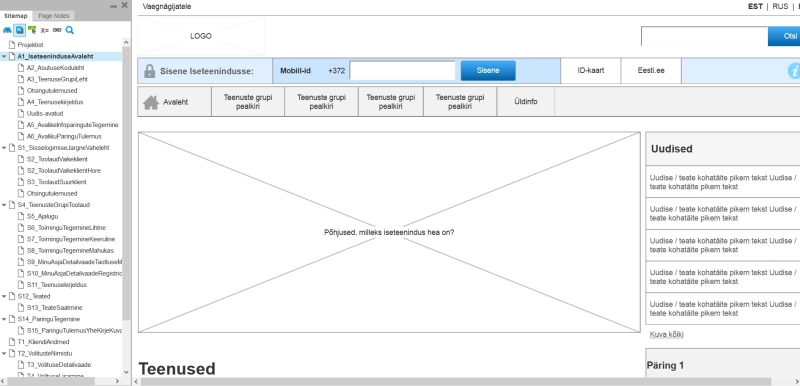Collapse the sitemap panel with the minimize dash
The image size is (800, 386).
tap(113, 6)
